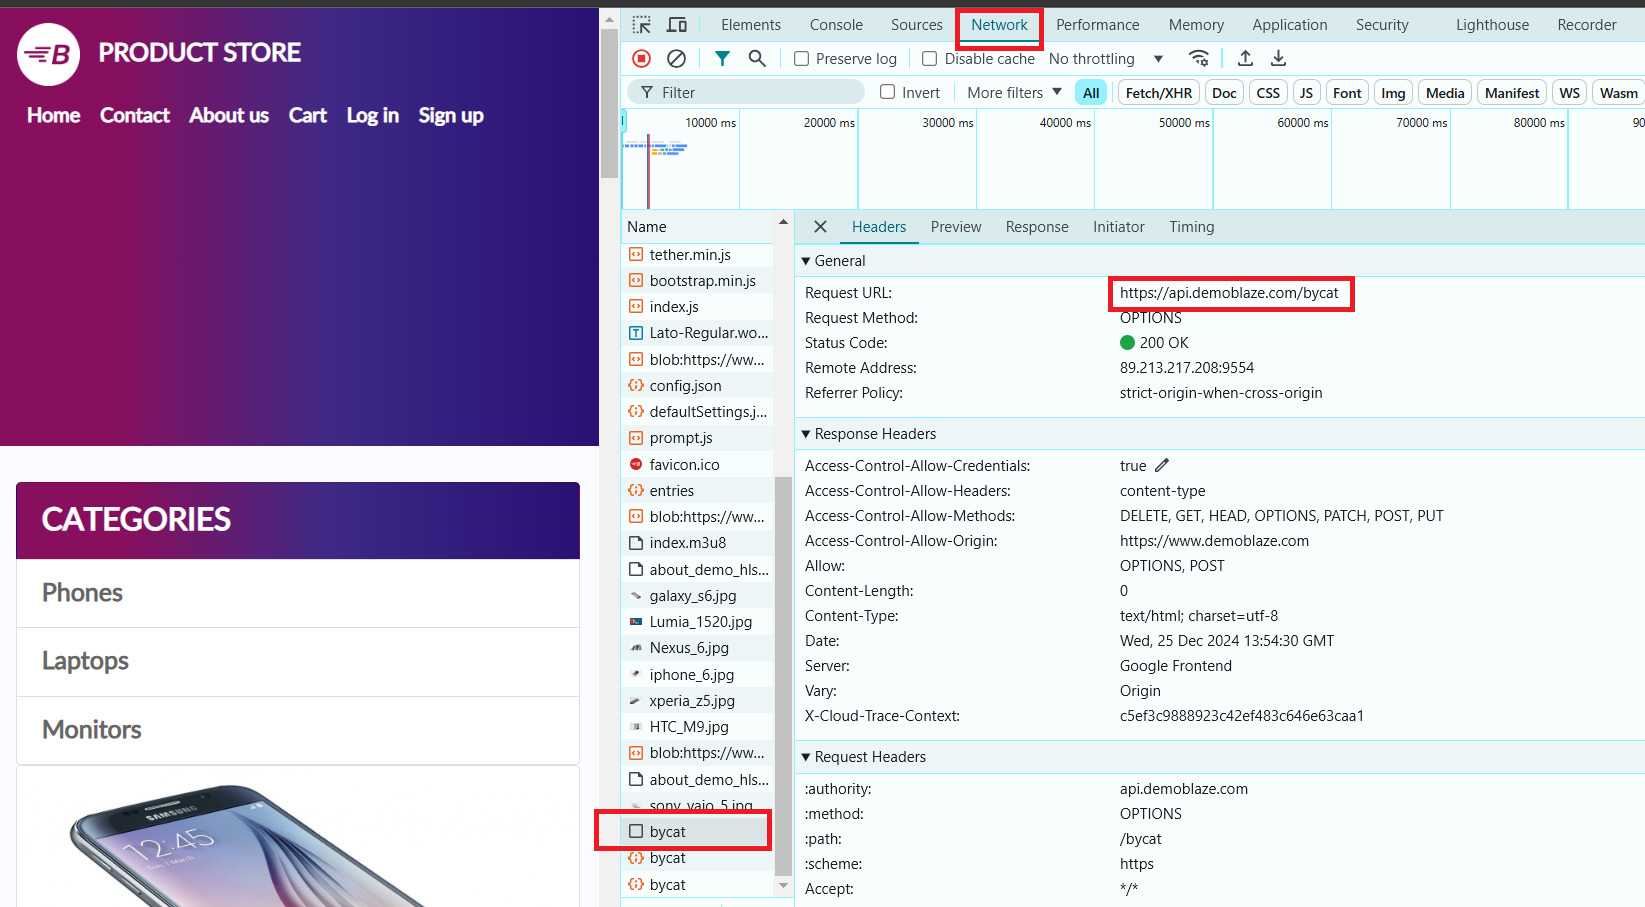
Task: Collapse the General section
Action: pyautogui.click(x=835, y=261)
